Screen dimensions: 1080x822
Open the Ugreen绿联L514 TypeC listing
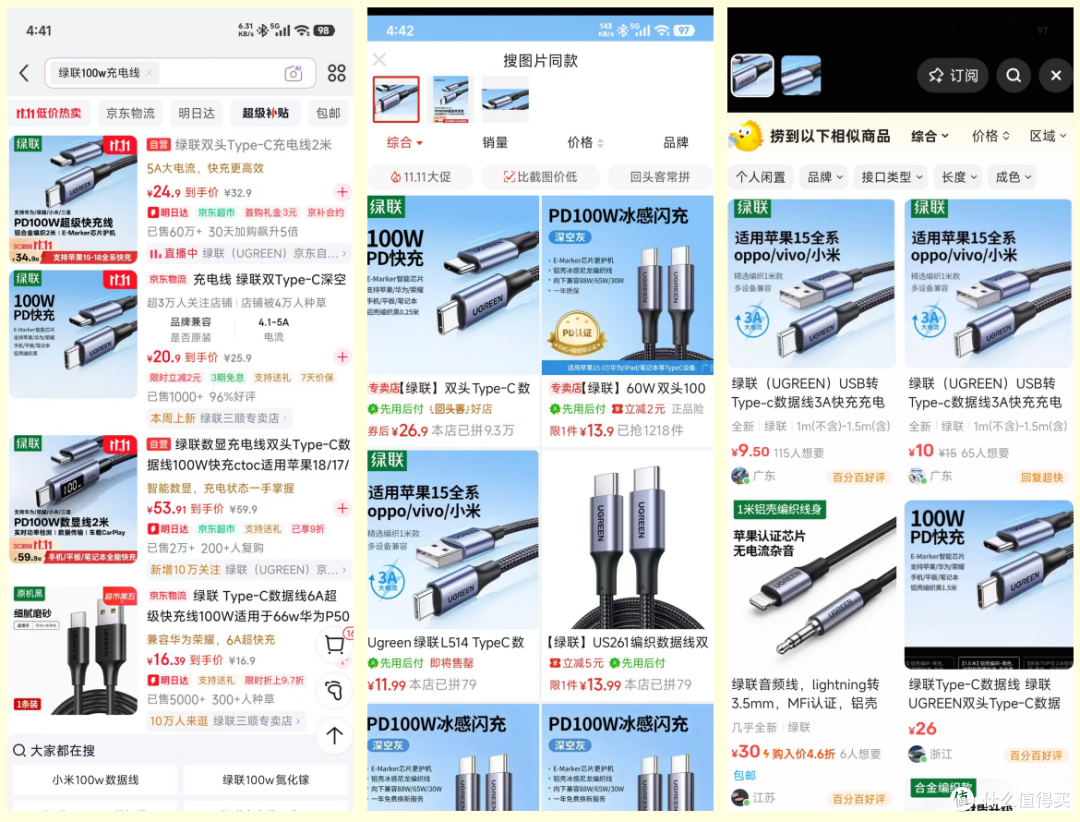(x=453, y=573)
